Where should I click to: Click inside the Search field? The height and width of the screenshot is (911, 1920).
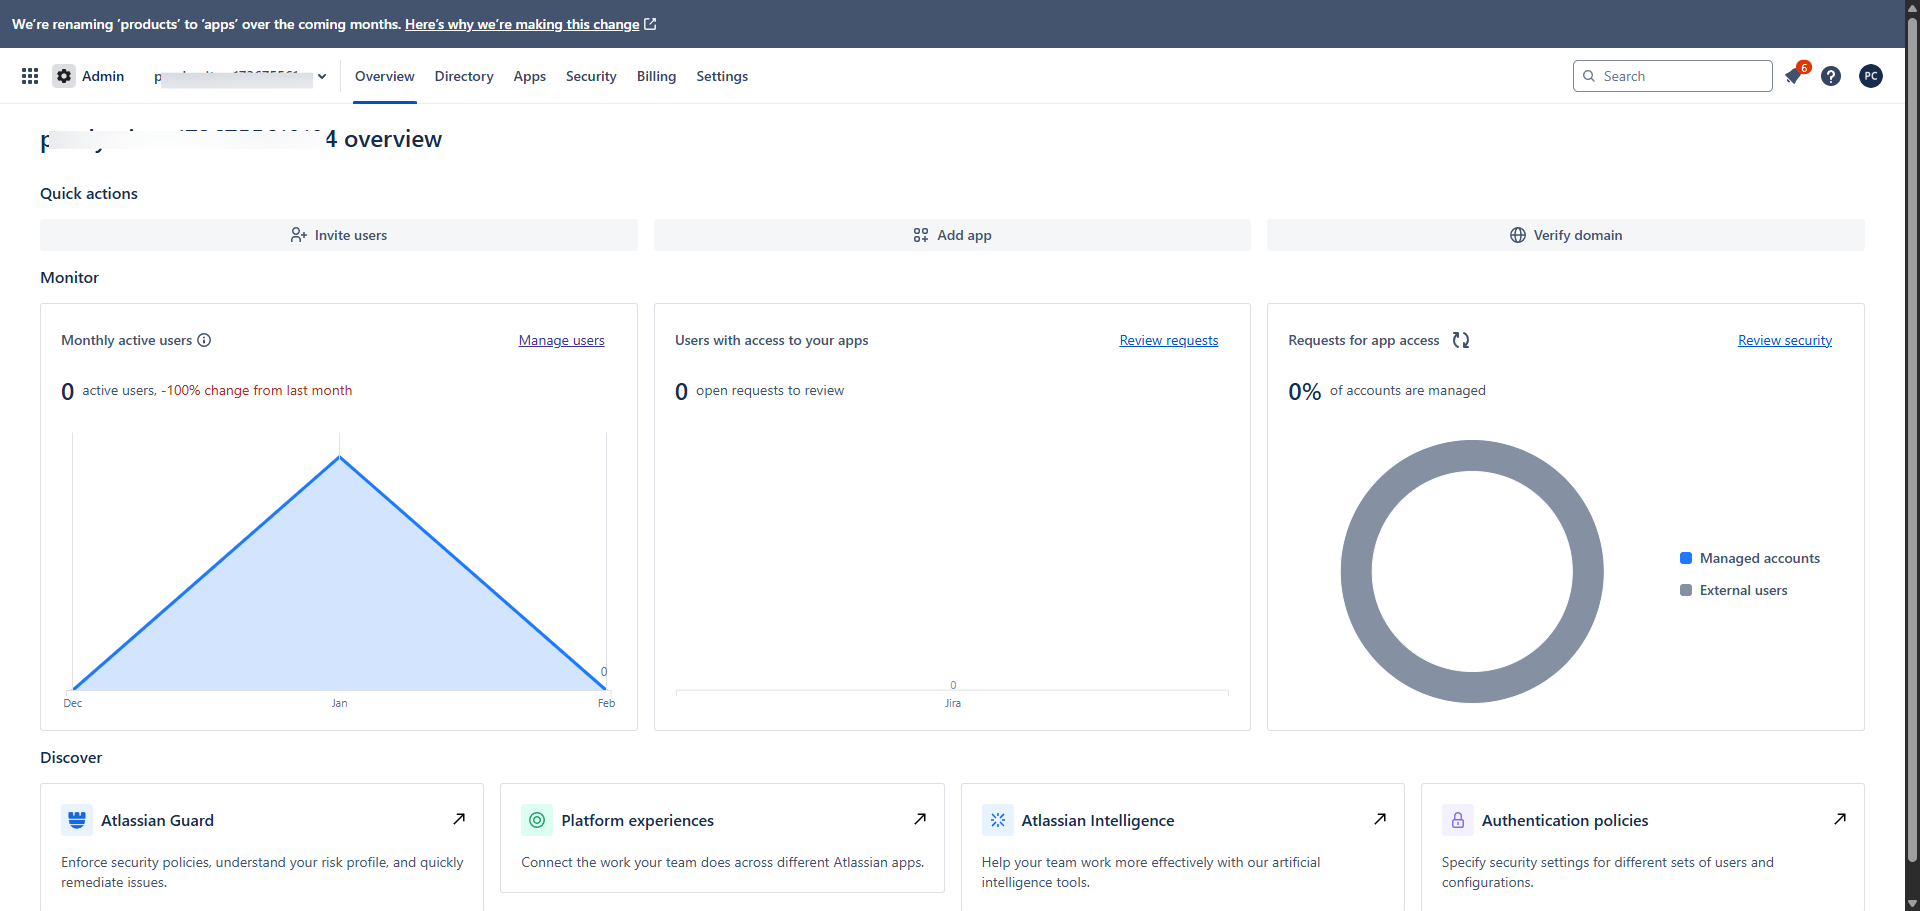click(x=1672, y=76)
